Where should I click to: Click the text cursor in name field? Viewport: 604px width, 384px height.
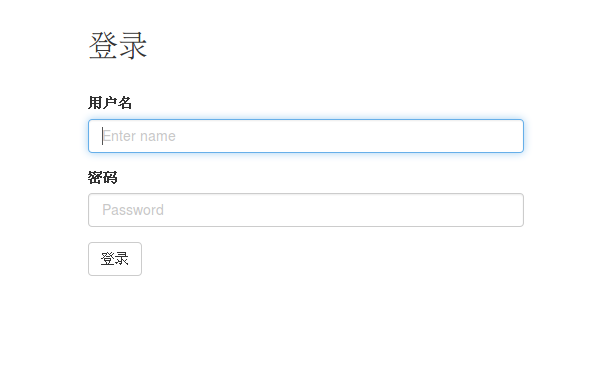pos(102,136)
